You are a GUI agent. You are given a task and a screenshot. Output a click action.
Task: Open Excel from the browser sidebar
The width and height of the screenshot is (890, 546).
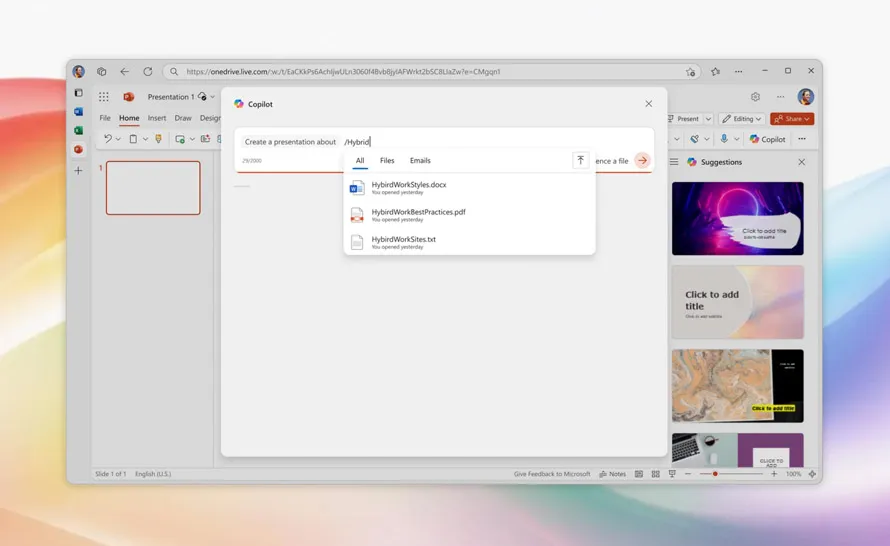[78, 131]
